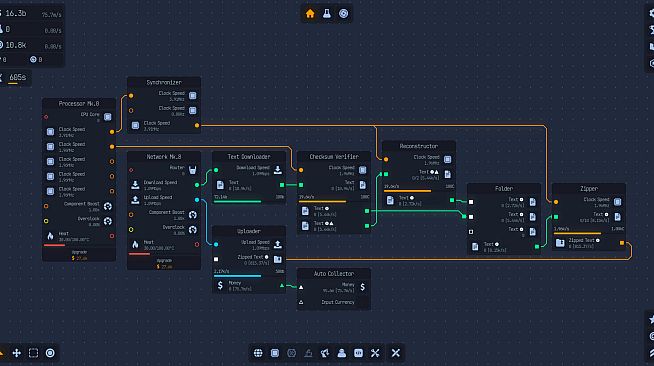Click the dimmed hexagon percent category icon
Viewport: 654px width, 366px height.
pyautogui.click(x=292, y=353)
